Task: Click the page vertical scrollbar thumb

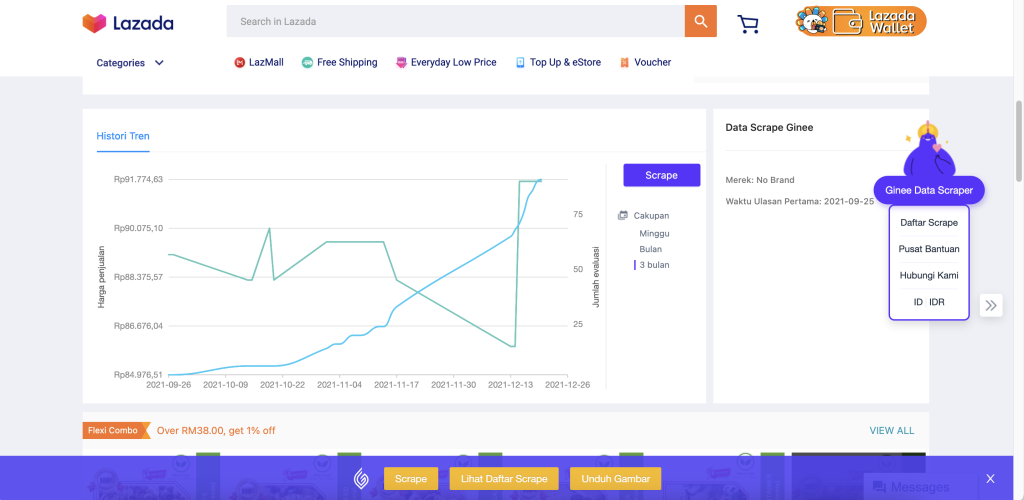Action: click(1019, 141)
